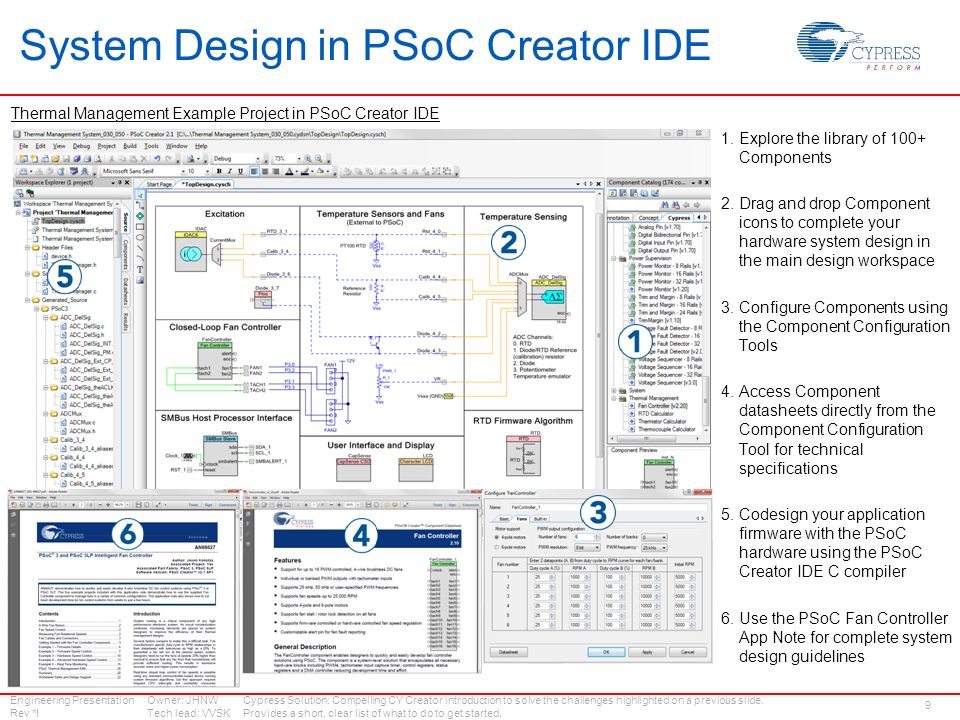Click the zoom in magnifier icon
Image resolution: width=960 pixels, height=720 pixels.
click(307, 159)
